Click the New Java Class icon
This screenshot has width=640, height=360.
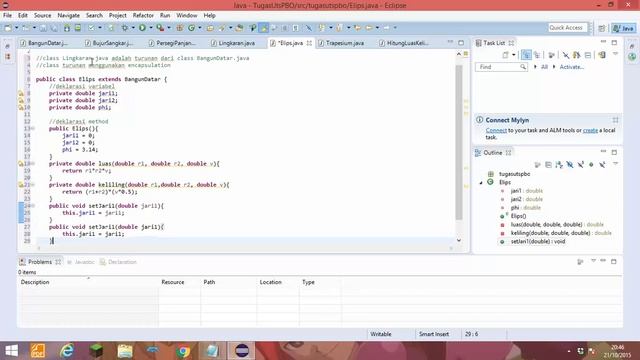pyautogui.click(x=191, y=28)
